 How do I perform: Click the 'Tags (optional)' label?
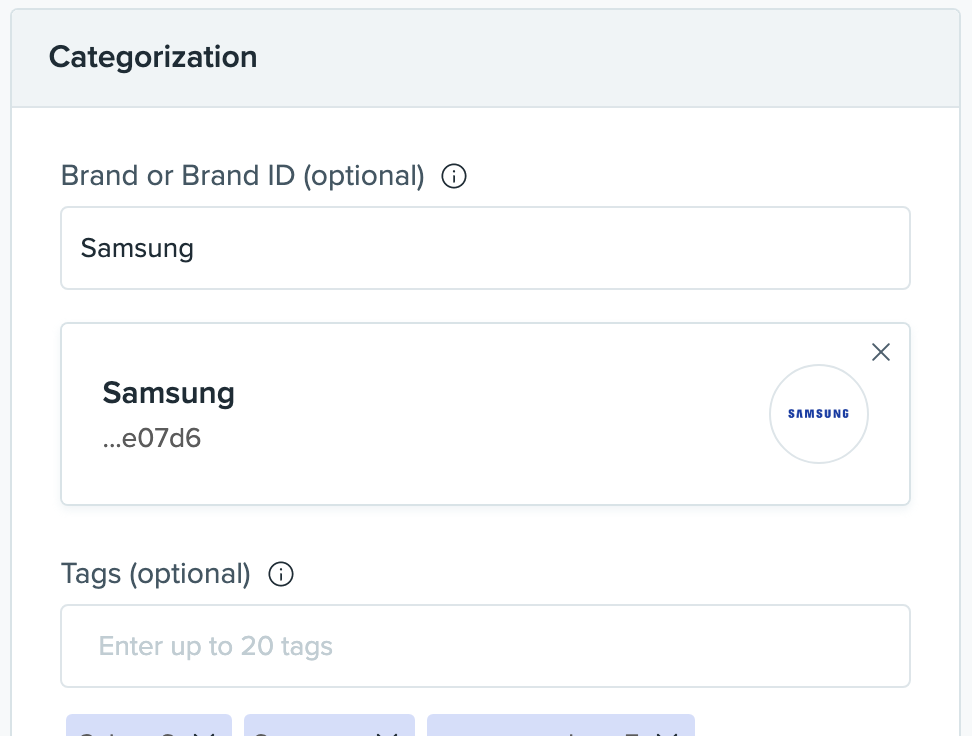156,574
